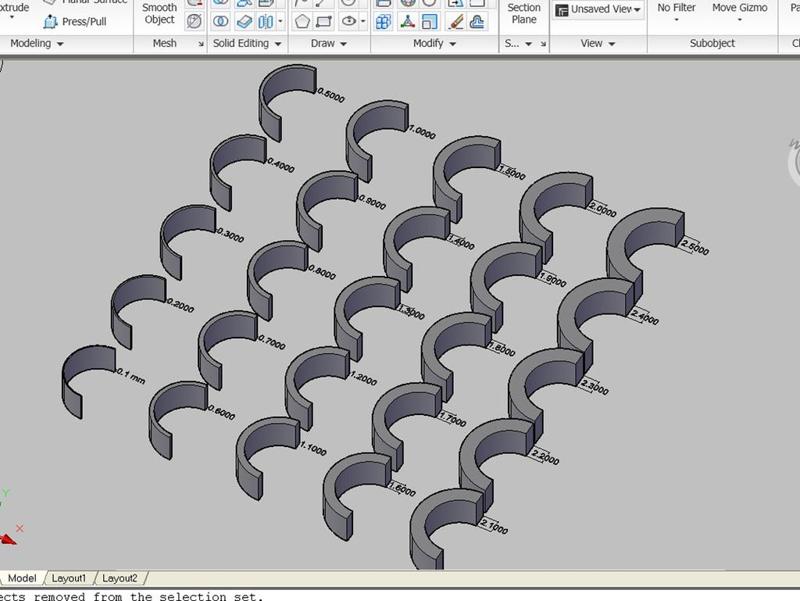The height and width of the screenshot is (601, 800).
Task: Select the Polygon draw tool
Action: coord(303,20)
